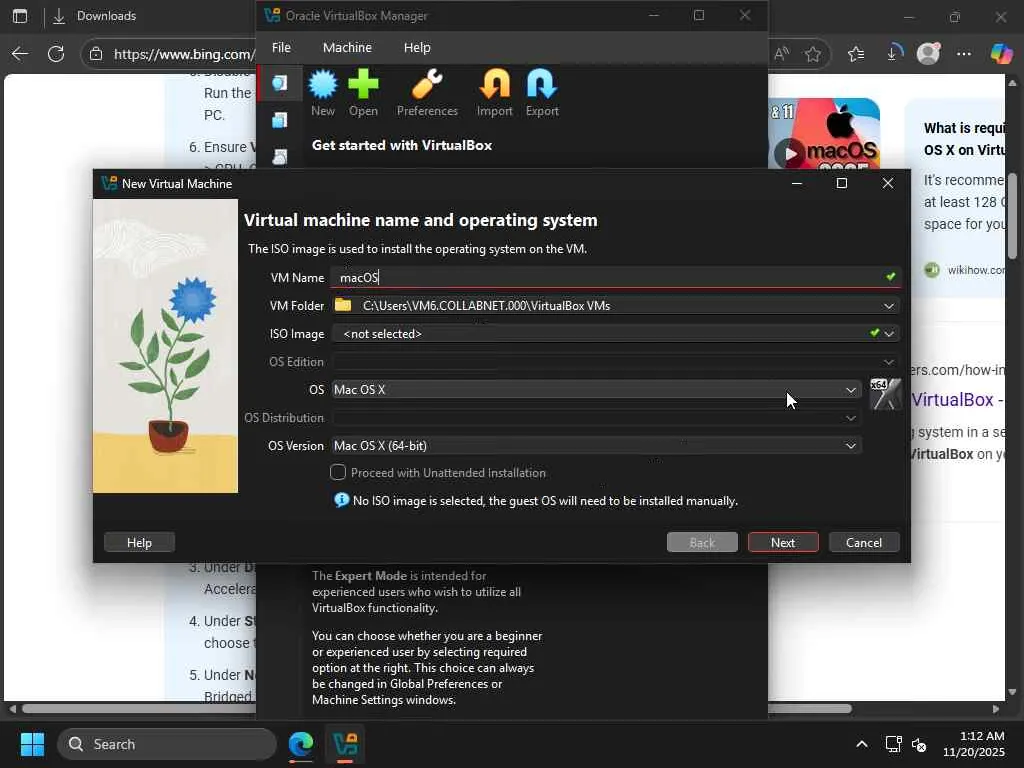Screen dimensions: 1024x768
Task: Click the New machine icon in VirtualBox Manager
Action: pos(323,93)
